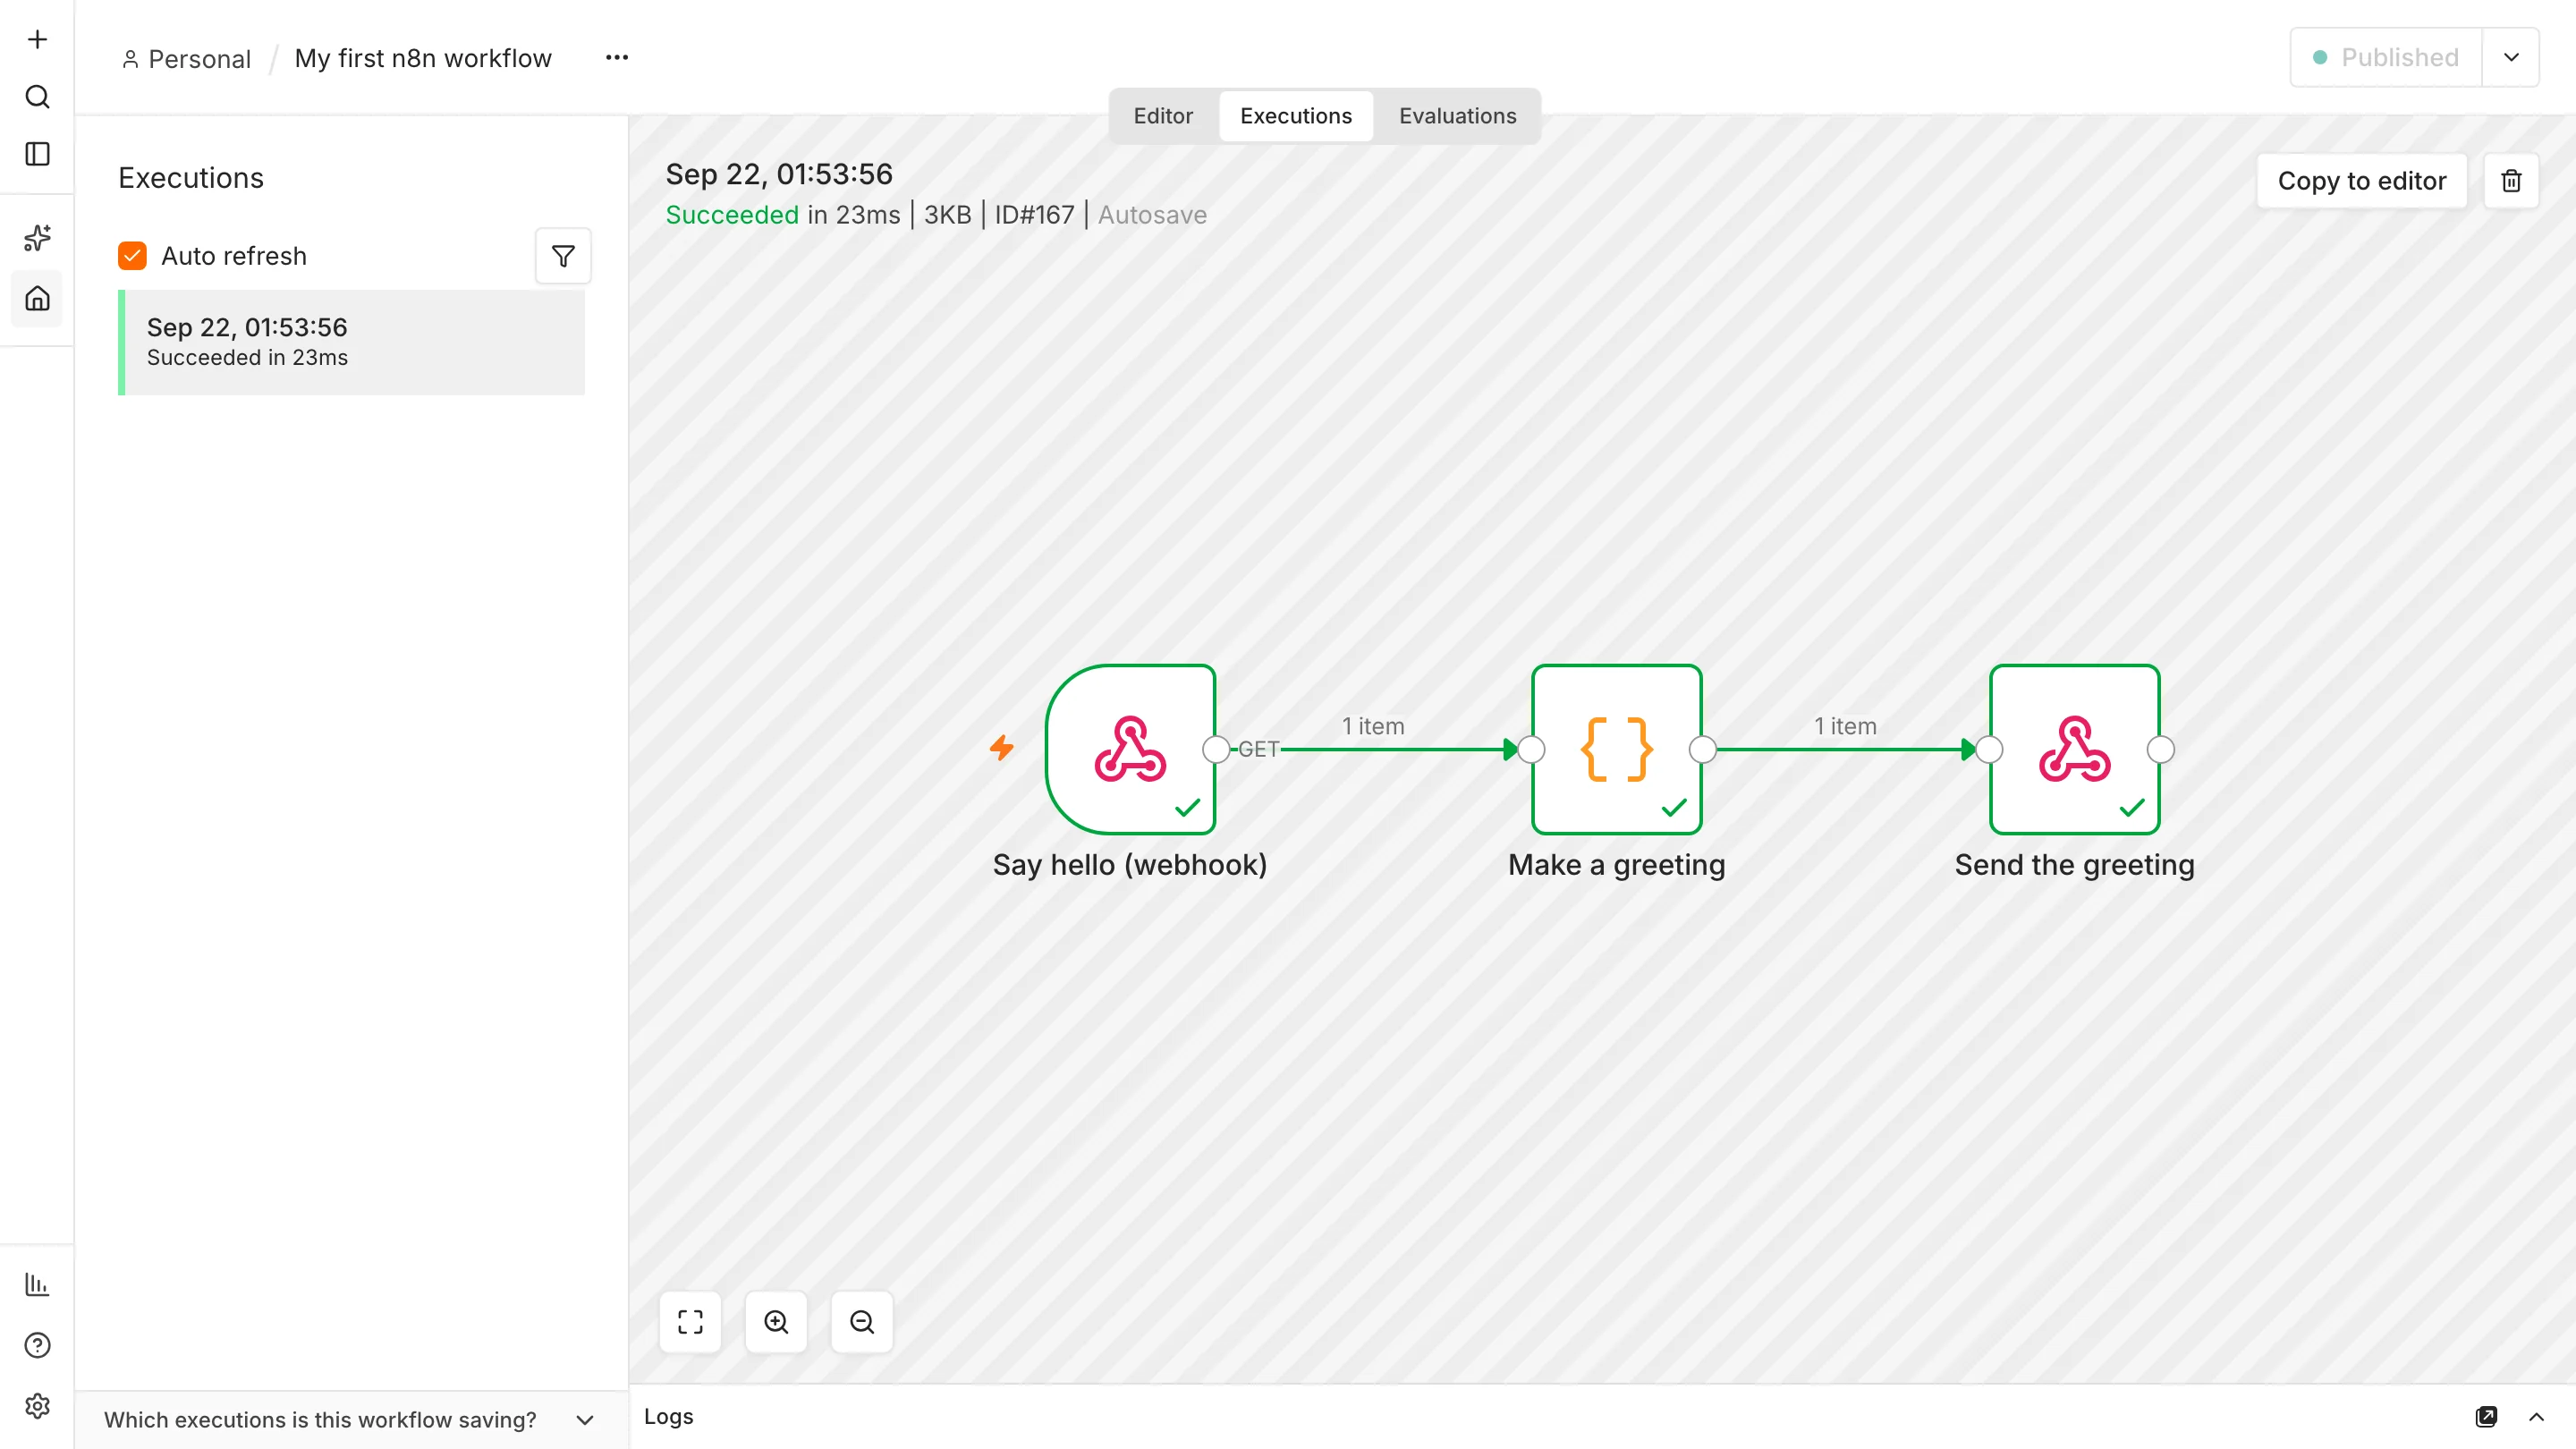Open the AI assistant sparkle icon
The height and width of the screenshot is (1449, 2576).
(37, 238)
